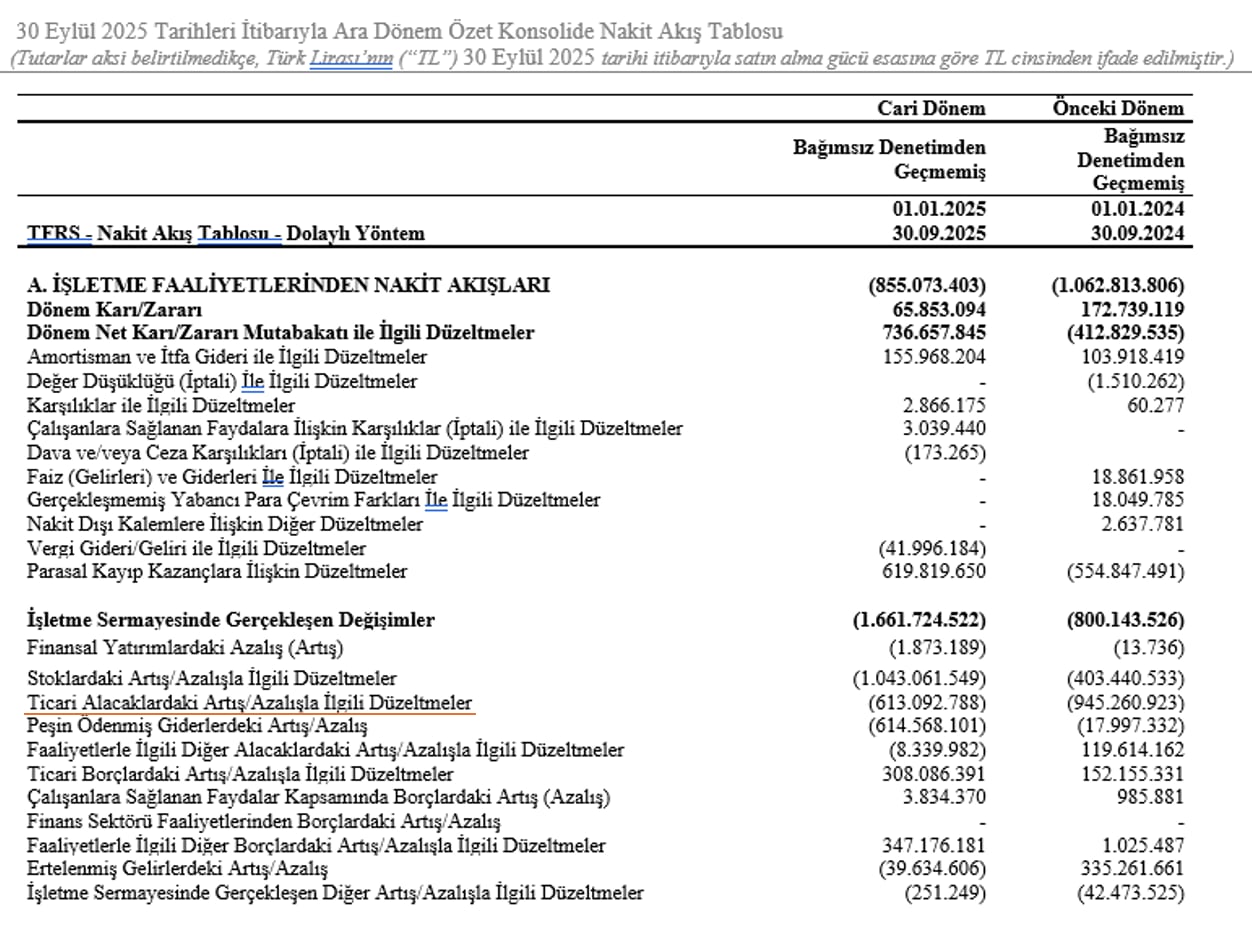Click the 'Cari Dönem' column header

[930, 109]
